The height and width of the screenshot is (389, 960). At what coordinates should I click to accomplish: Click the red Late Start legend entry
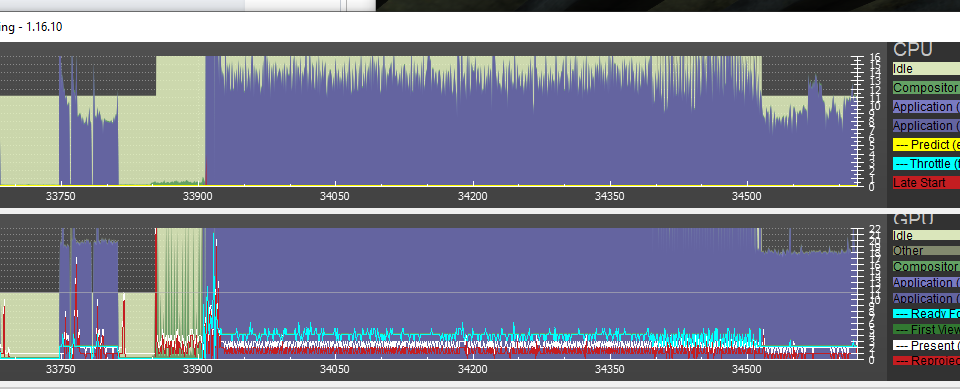pyautogui.click(x=926, y=183)
